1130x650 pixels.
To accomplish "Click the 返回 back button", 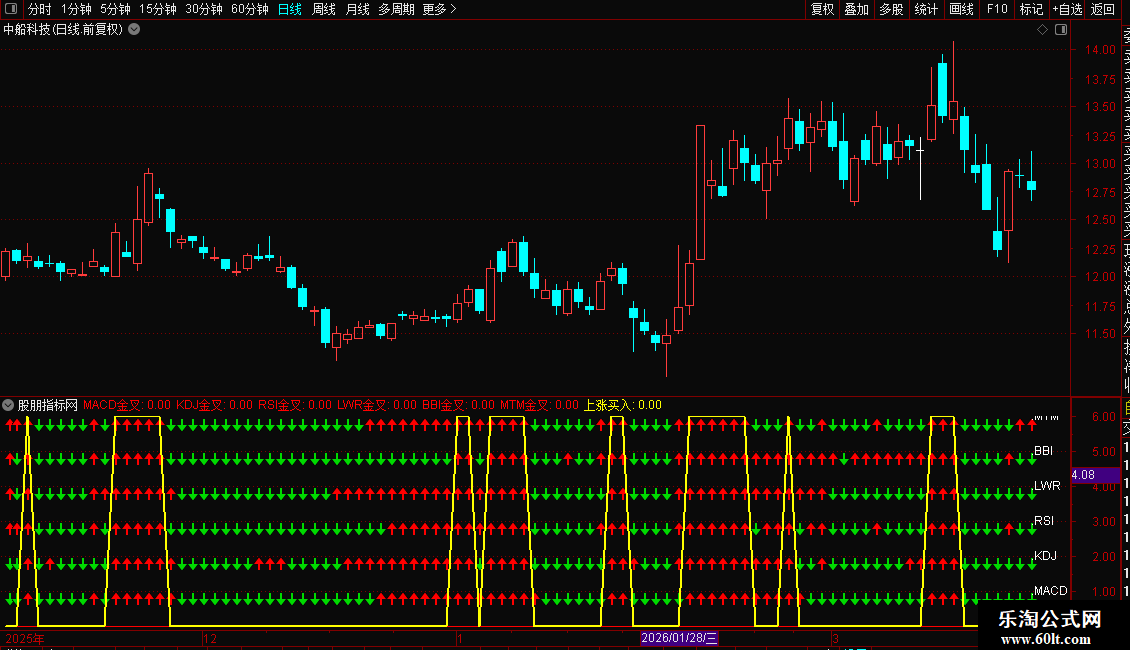I will click(1103, 9).
